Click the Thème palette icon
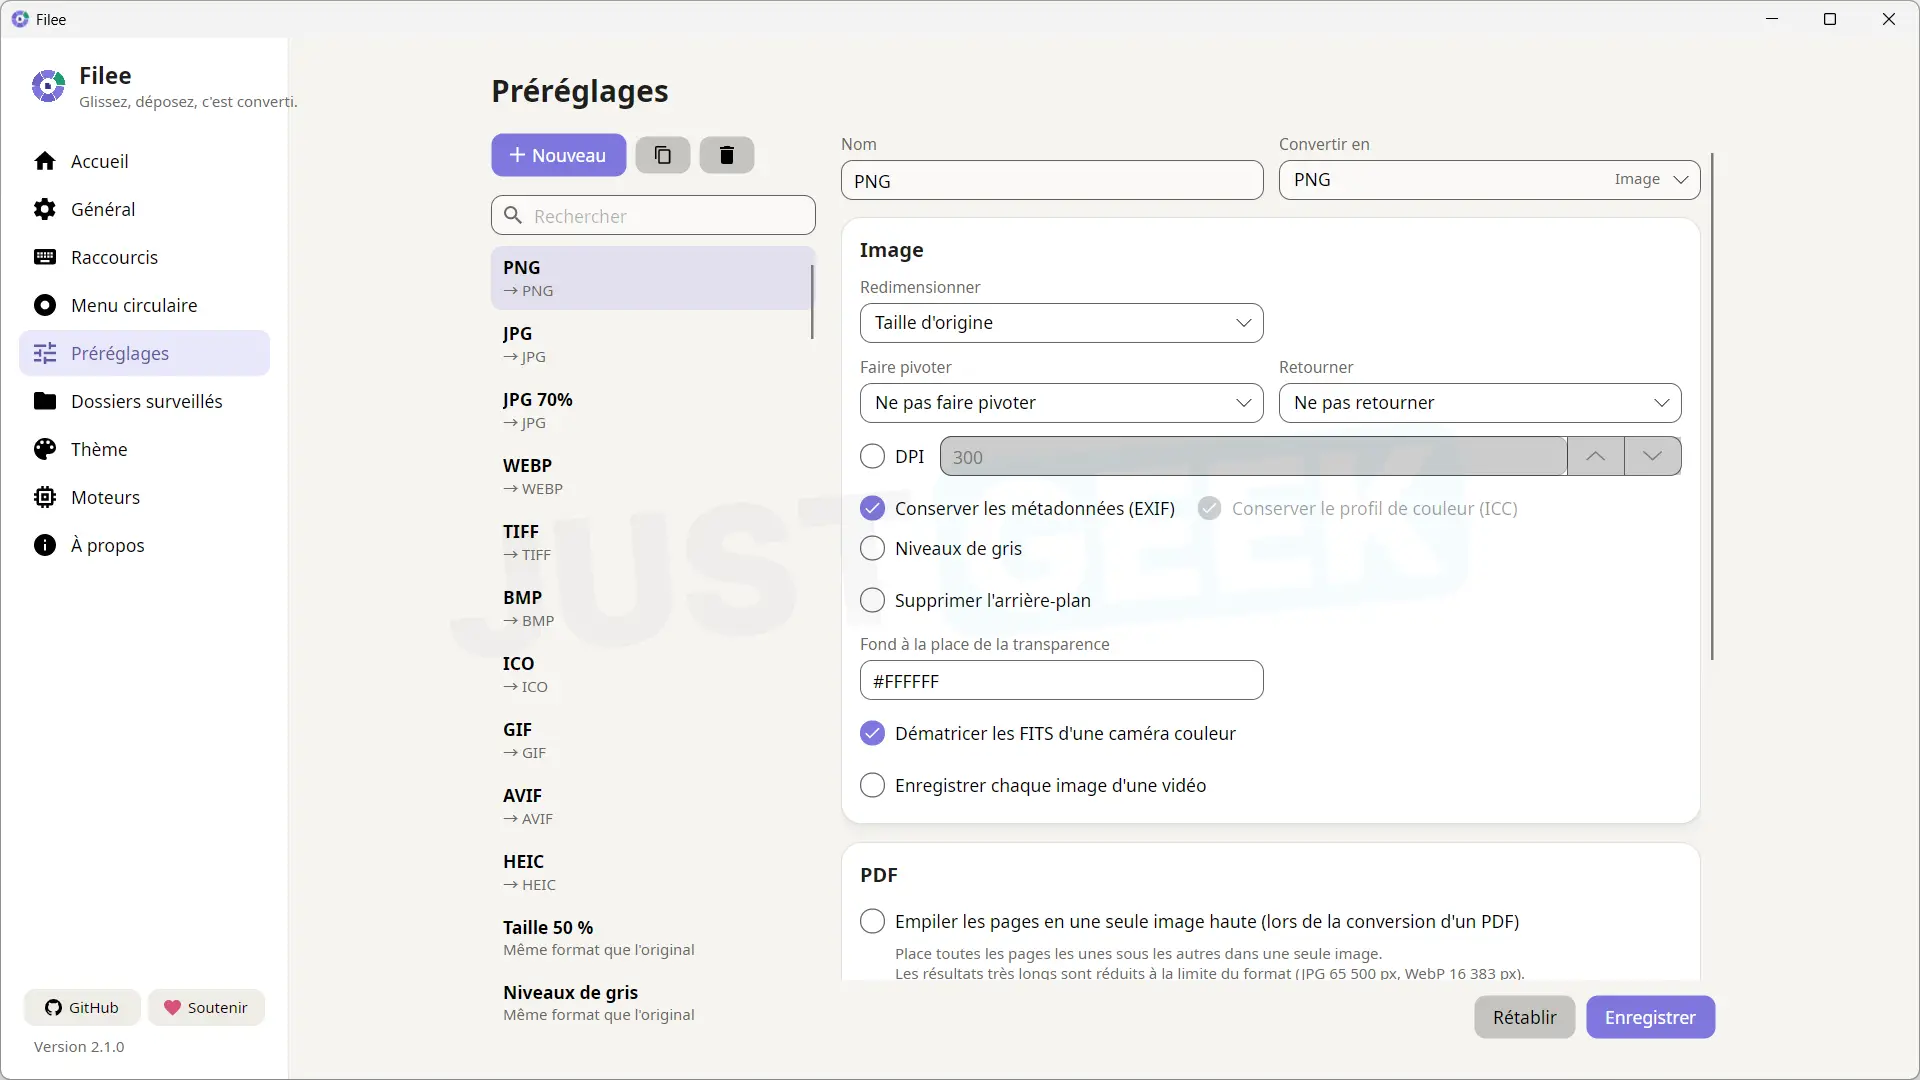Image resolution: width=1920 pixels, height=1080 pixels. click(45, 449)
